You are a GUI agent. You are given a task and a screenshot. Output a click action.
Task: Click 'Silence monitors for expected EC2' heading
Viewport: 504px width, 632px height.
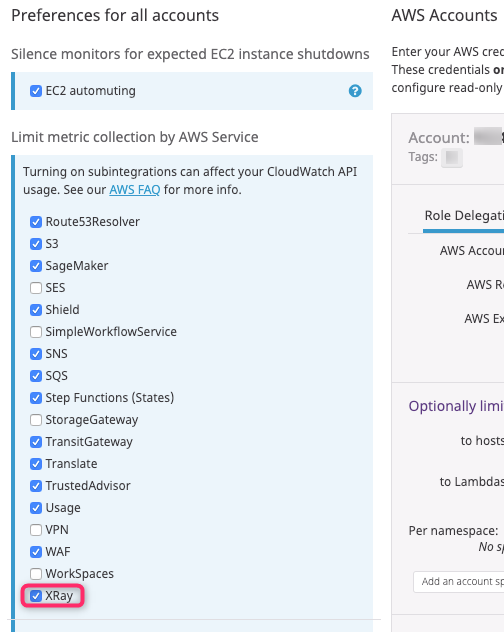[190, 54]
